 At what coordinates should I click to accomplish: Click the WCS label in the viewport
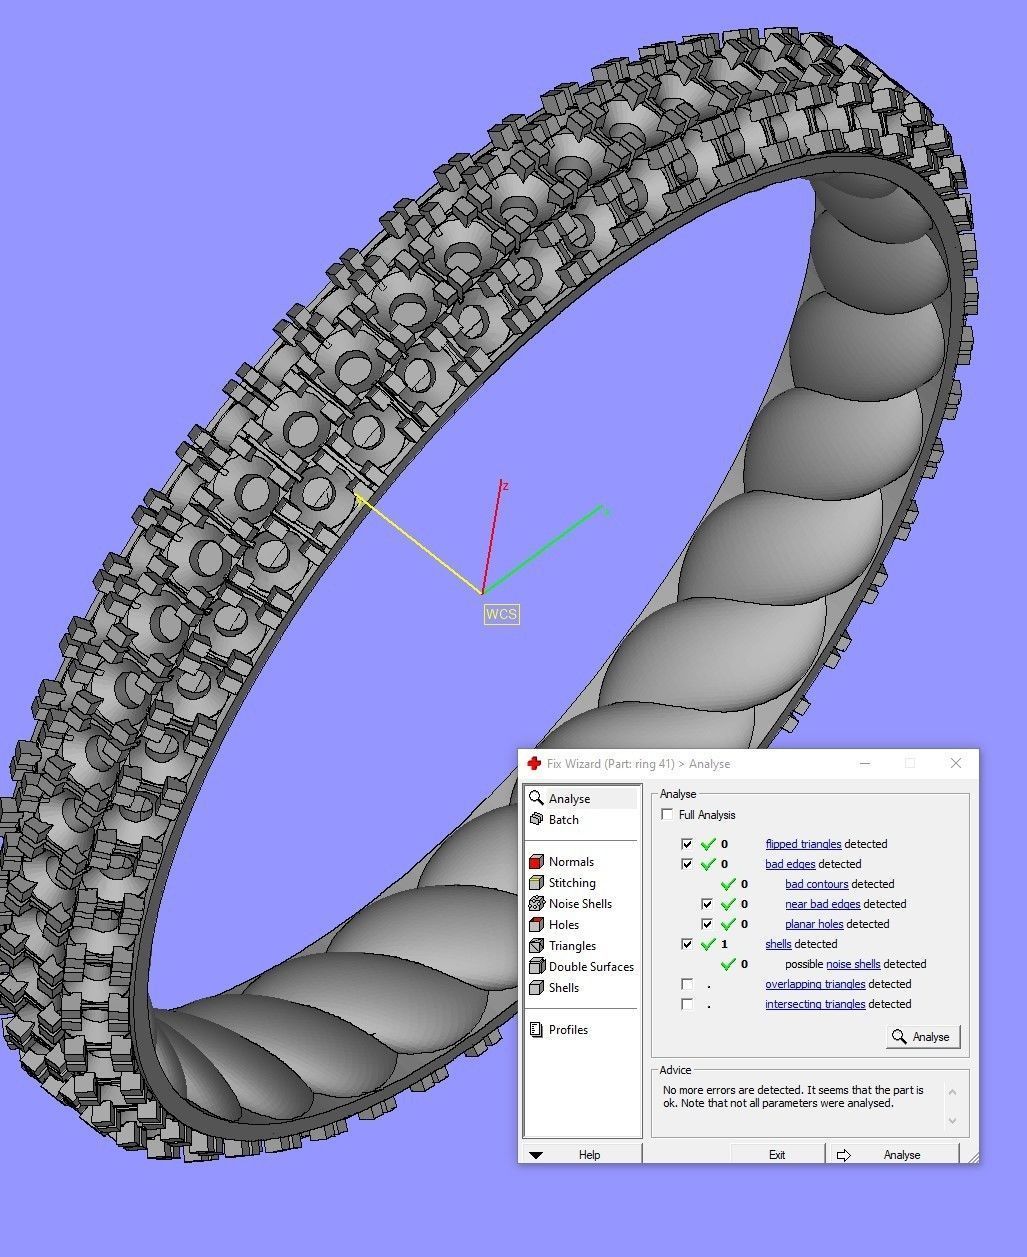(x=501, y=614)
